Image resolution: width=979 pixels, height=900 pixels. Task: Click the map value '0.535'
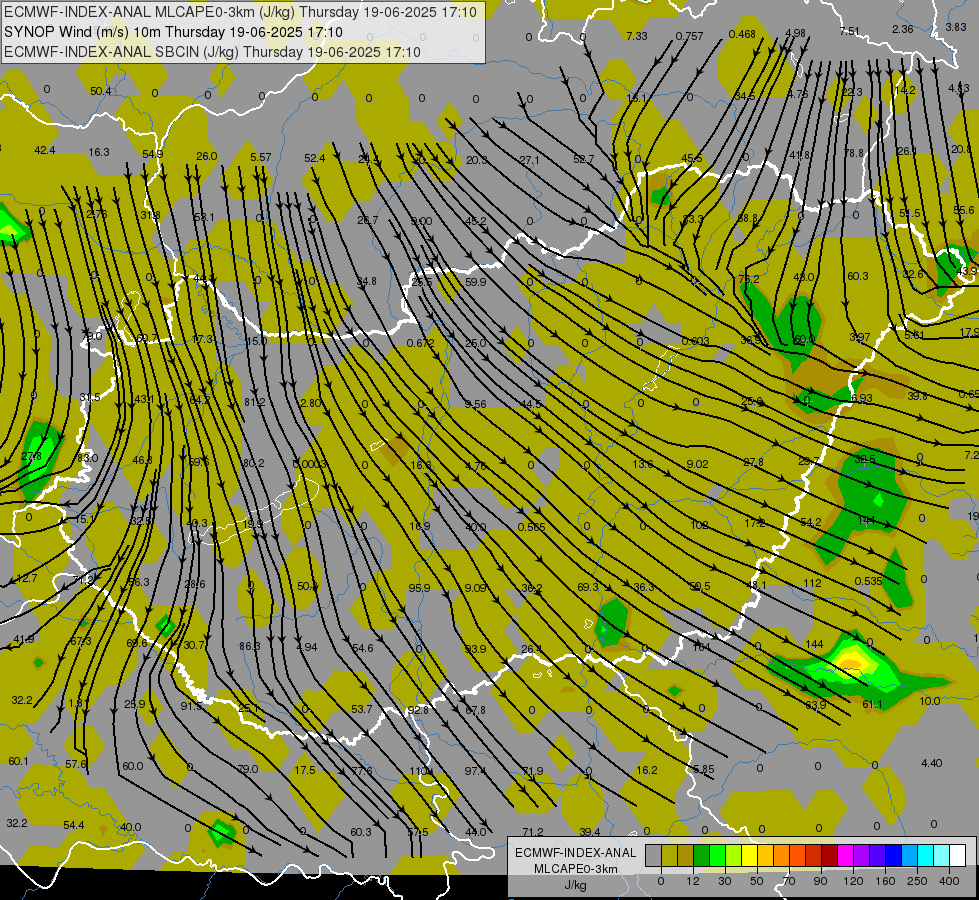pyautogui.click(x=868, y=581)
